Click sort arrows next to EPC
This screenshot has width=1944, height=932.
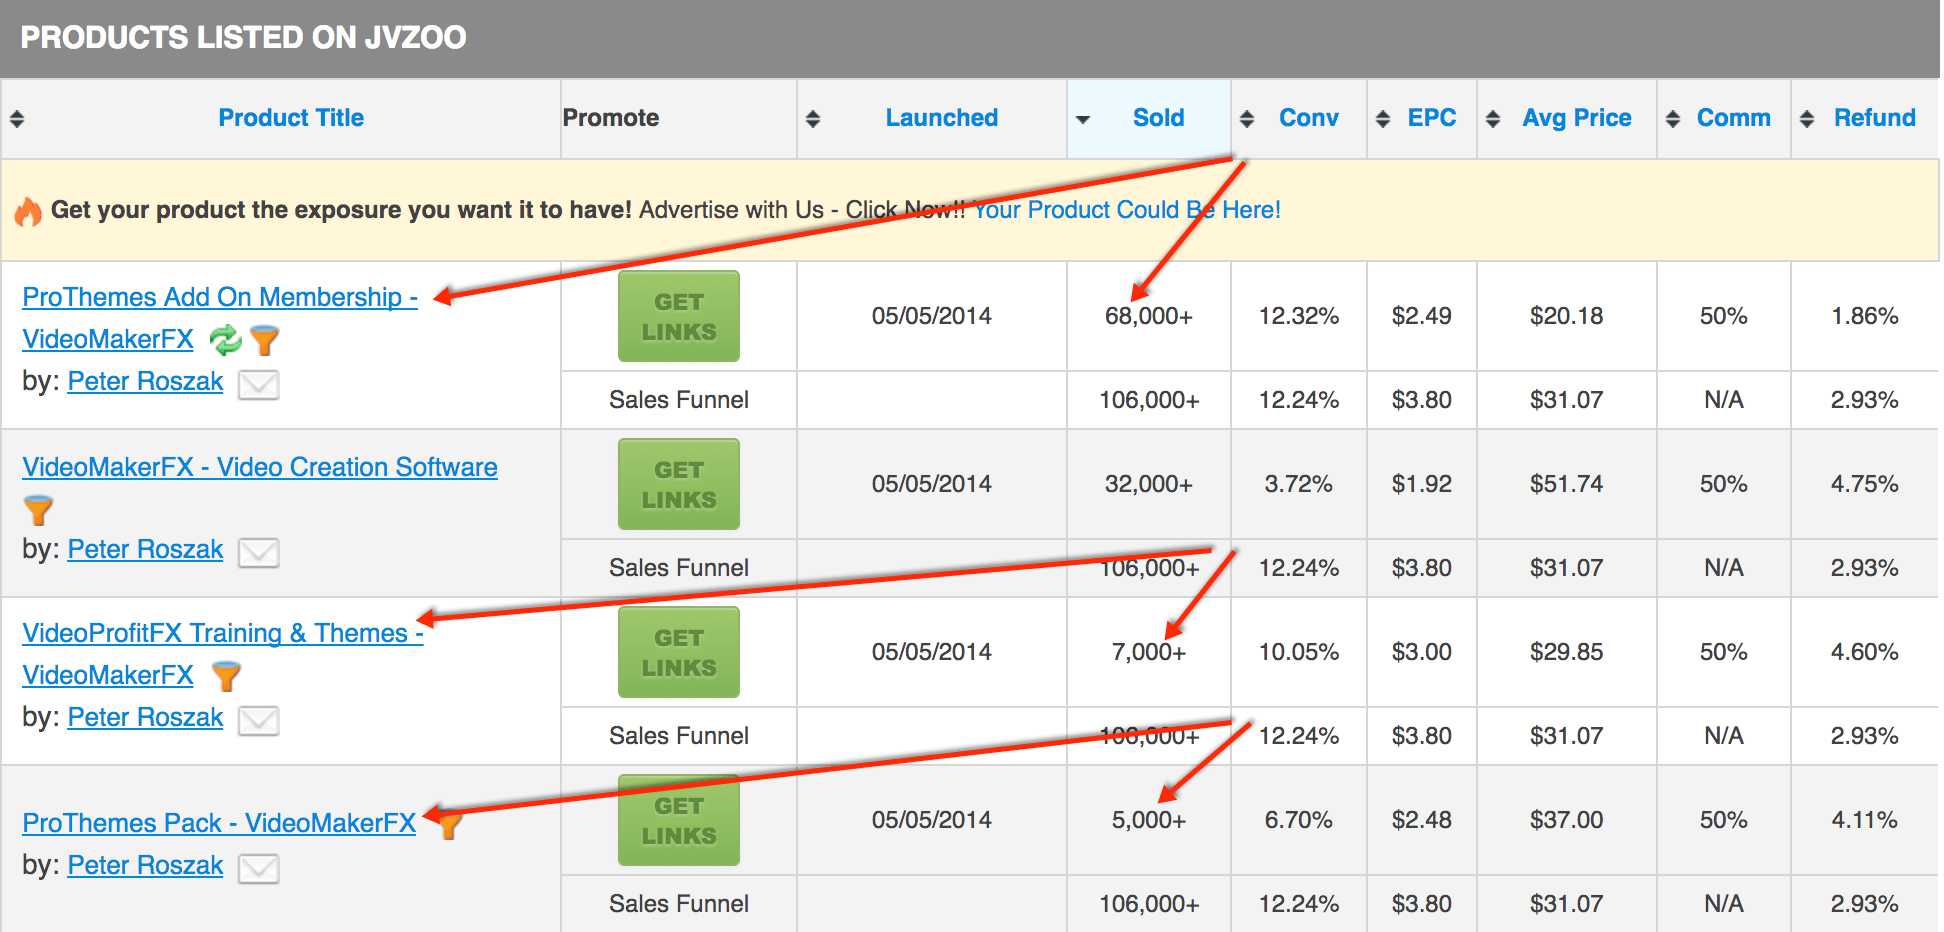click(1383, 119)
